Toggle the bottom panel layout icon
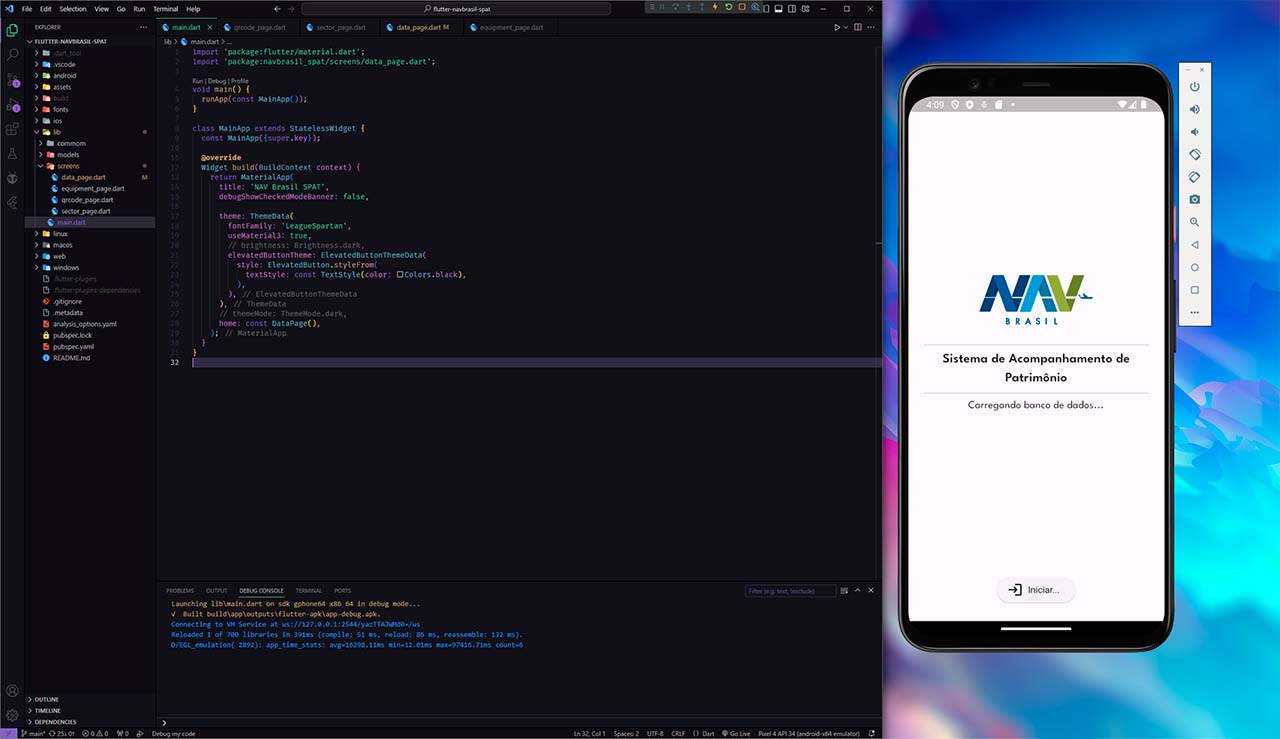This screenshot has height=739, width=1280. coord(779,8)
